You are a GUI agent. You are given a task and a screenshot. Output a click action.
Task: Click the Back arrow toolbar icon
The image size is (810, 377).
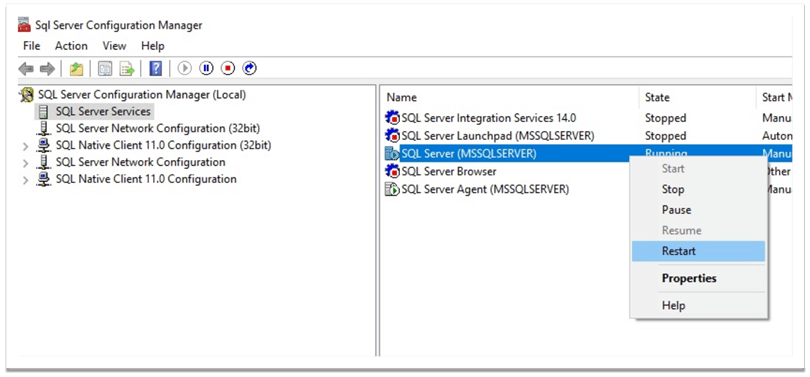click(26, 68)
